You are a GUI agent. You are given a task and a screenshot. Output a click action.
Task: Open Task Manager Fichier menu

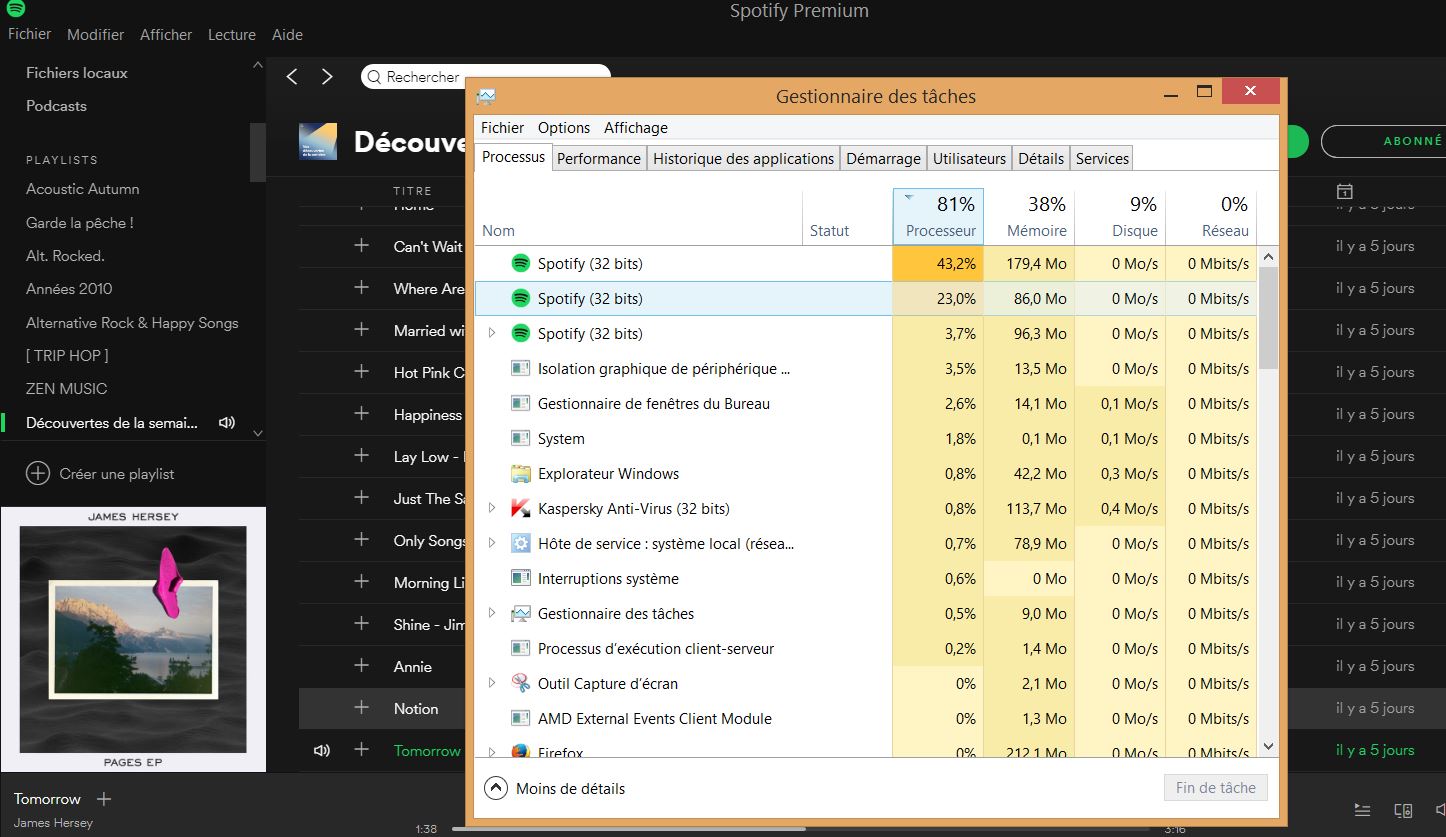[x=502, y=128]
